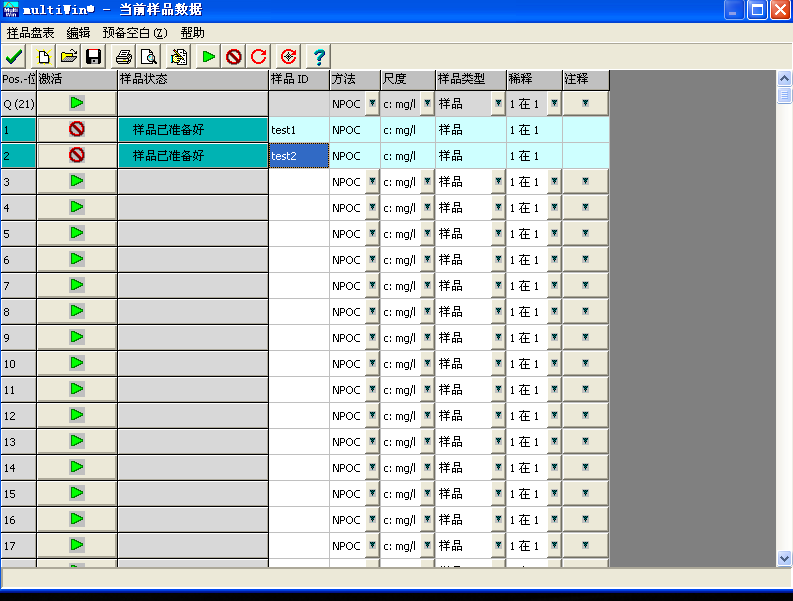
Task: Click the green checkmark confirm icon
Action: pyautogui.click(x=14, y=56)
